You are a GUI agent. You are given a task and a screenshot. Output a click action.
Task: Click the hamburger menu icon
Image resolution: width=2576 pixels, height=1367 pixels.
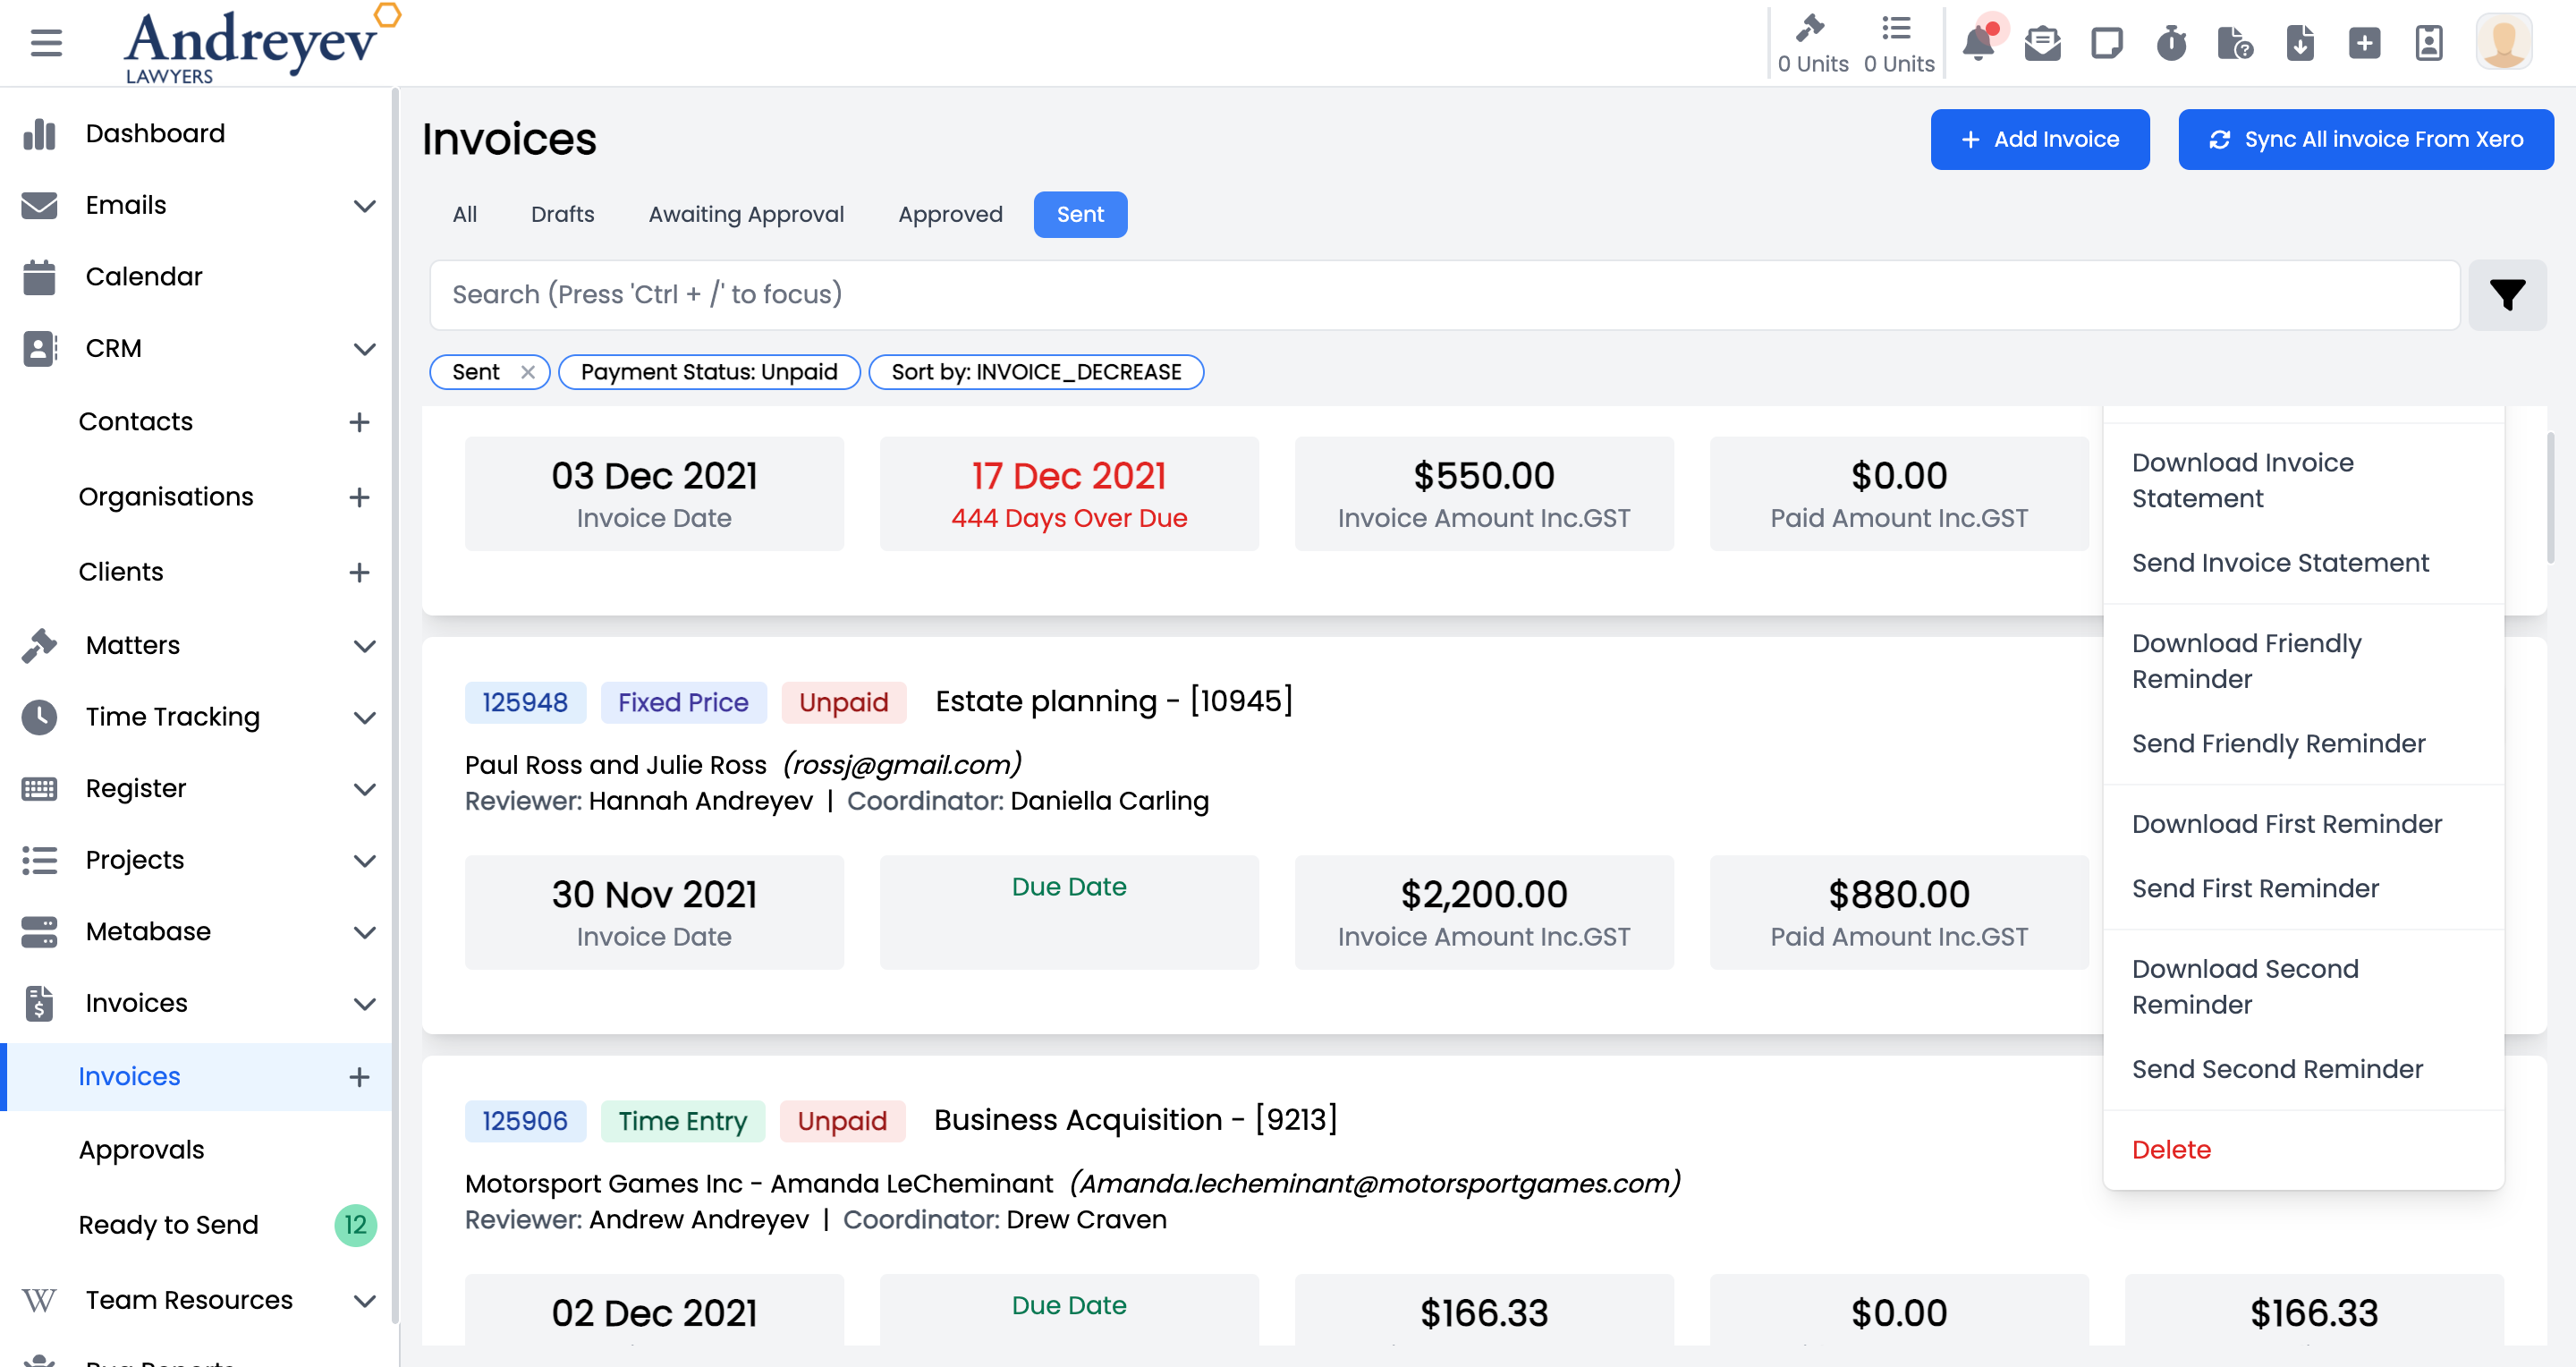(x=46, y=43)
